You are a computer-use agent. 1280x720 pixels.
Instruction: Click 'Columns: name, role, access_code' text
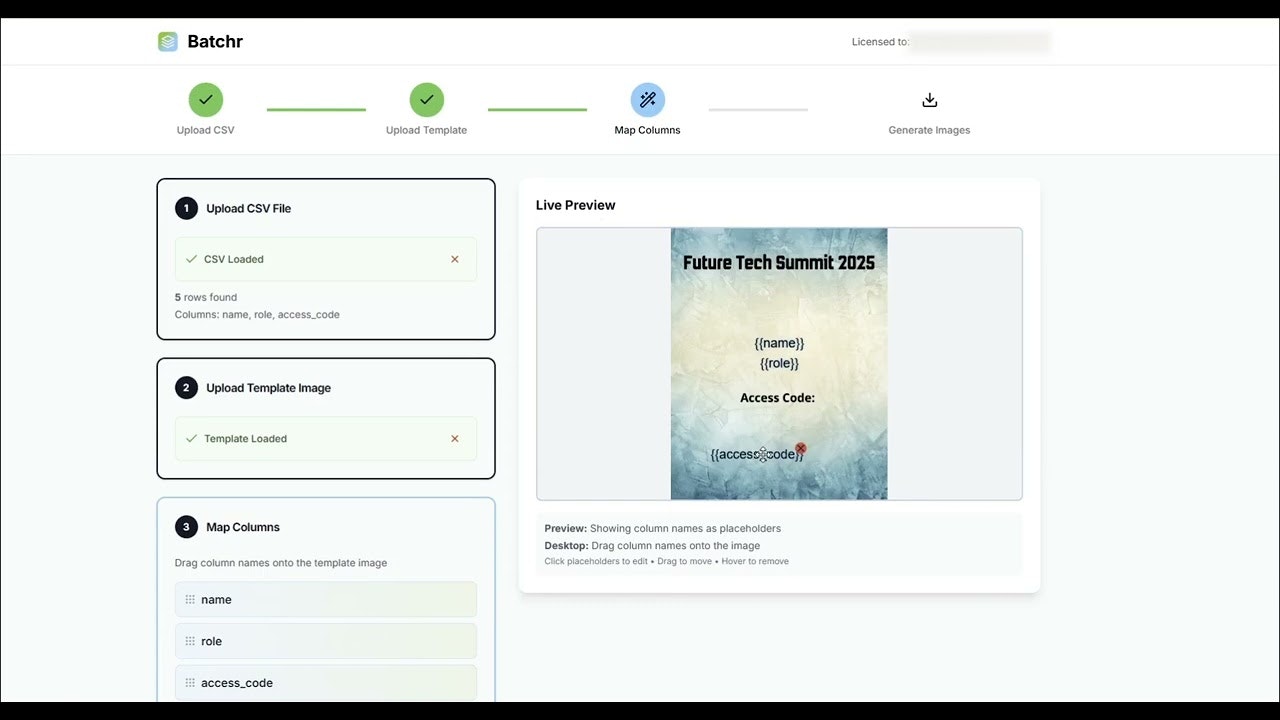(257, 314)
